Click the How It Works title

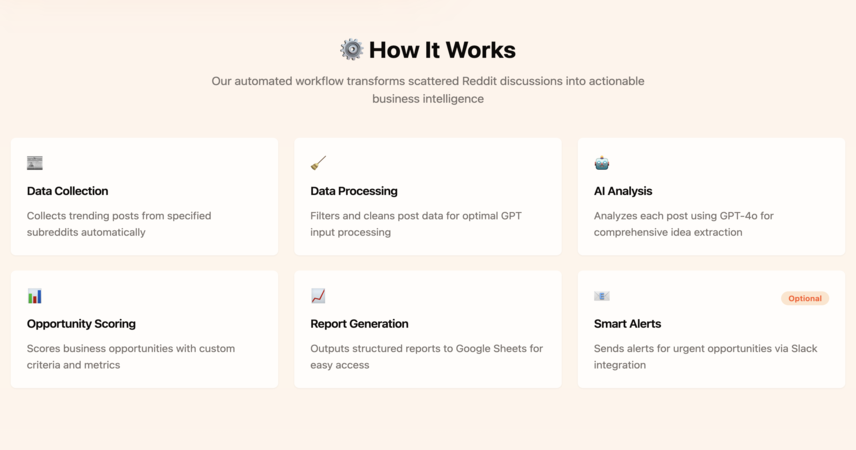[x=442, y=50]
